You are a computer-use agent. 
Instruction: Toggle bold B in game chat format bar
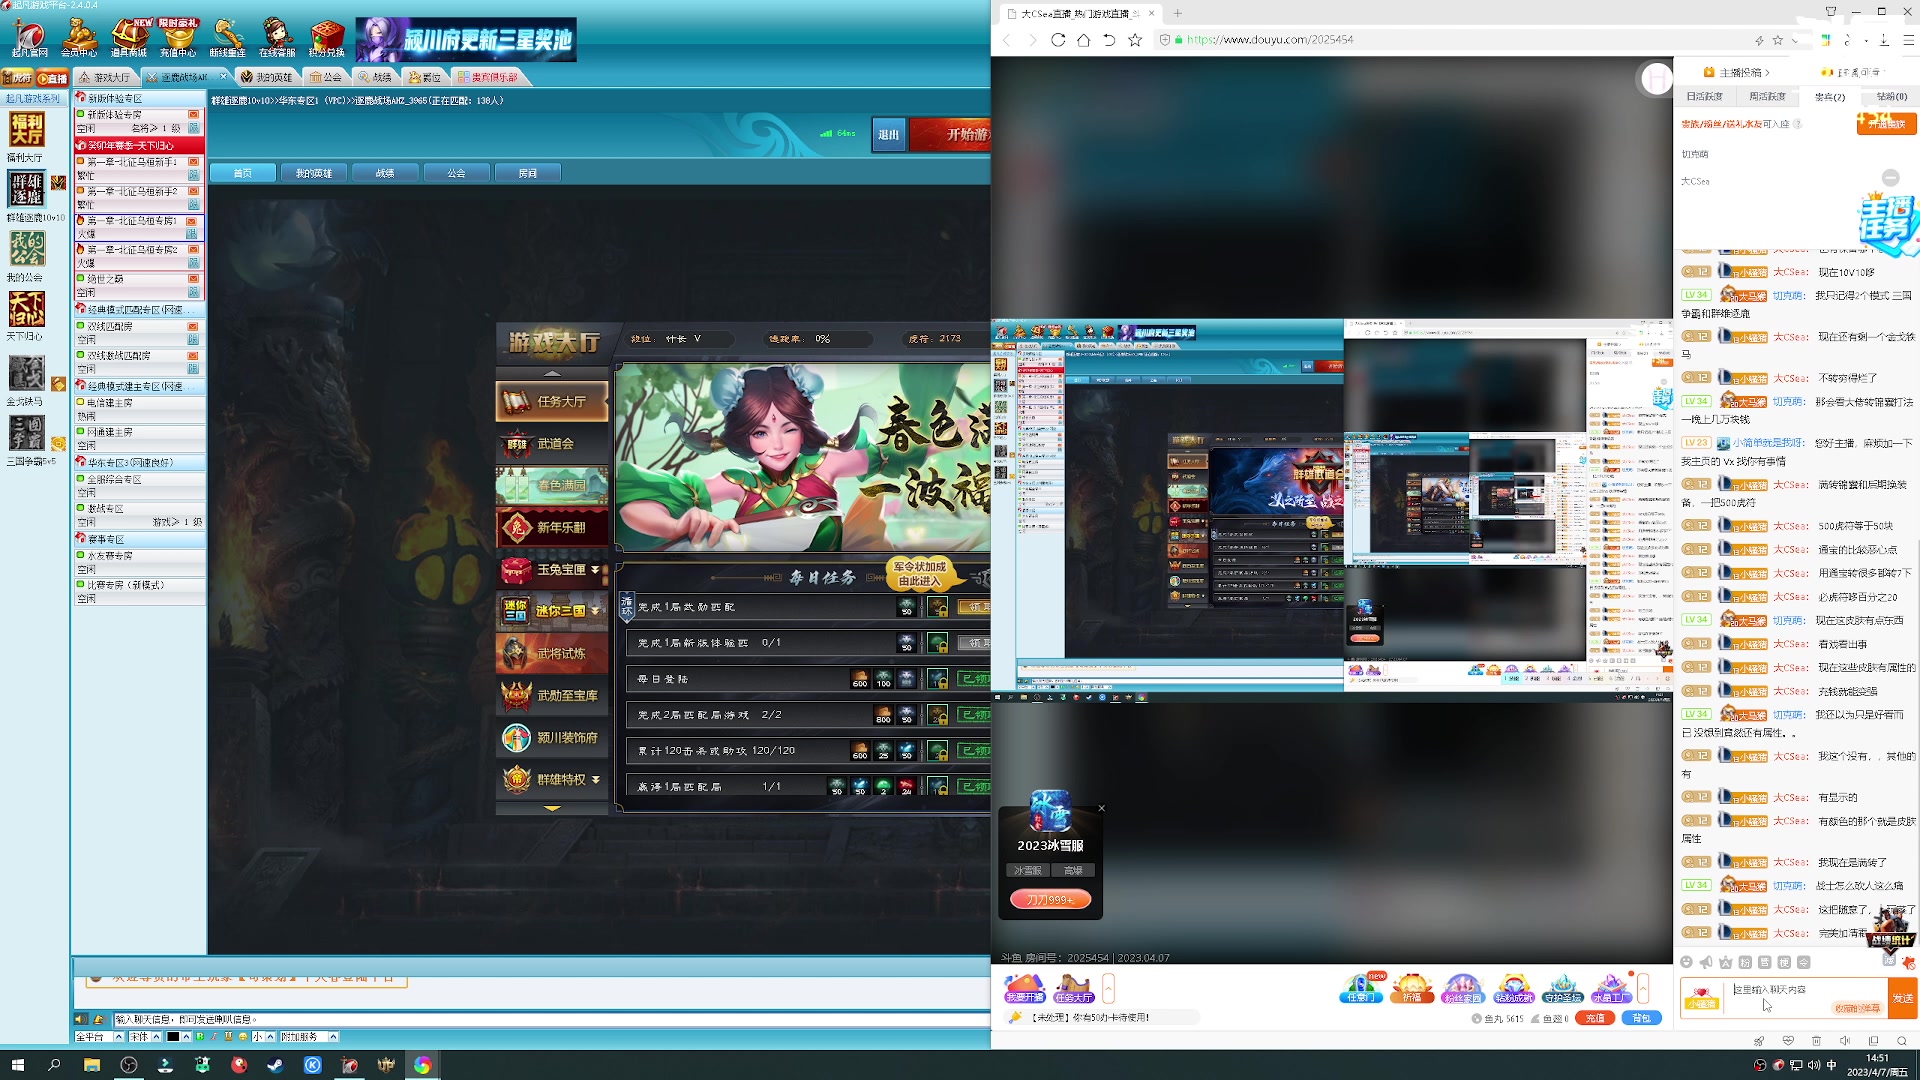pos(200,1037)
